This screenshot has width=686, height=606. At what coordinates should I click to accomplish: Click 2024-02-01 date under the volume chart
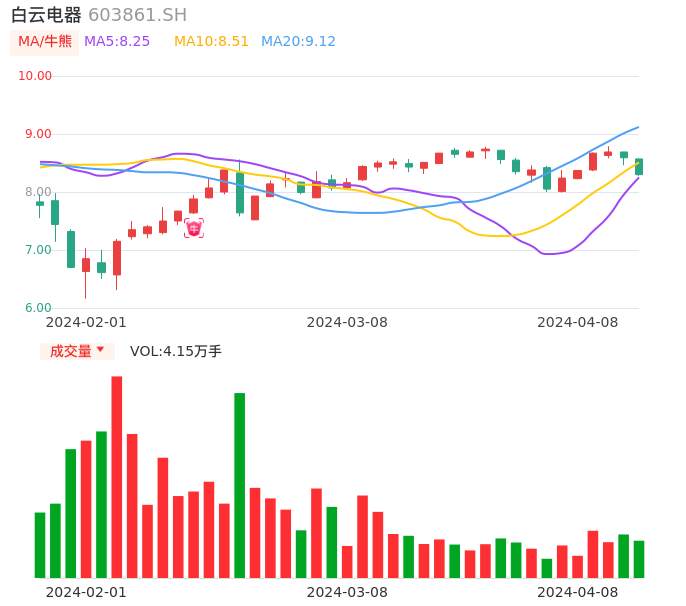(86, 592)
